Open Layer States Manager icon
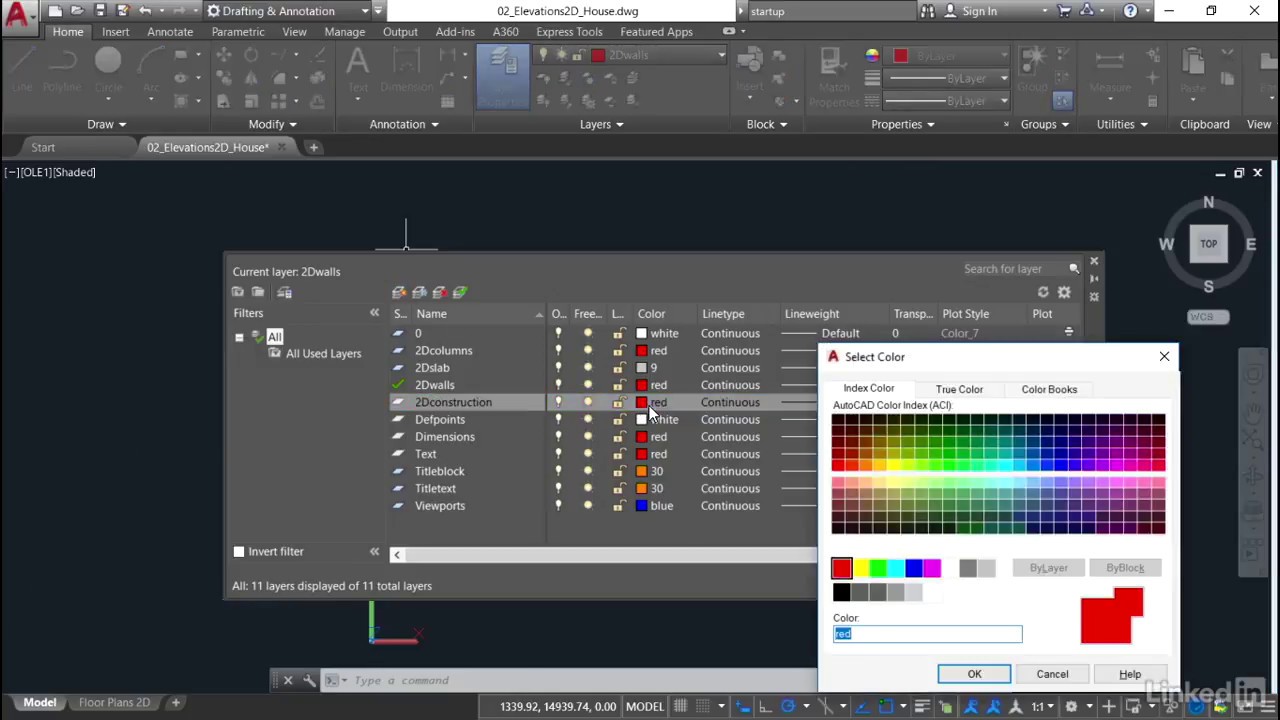The width and height of the screenshot is (1280, 720). pyautogui.click(x=284, y=292)
